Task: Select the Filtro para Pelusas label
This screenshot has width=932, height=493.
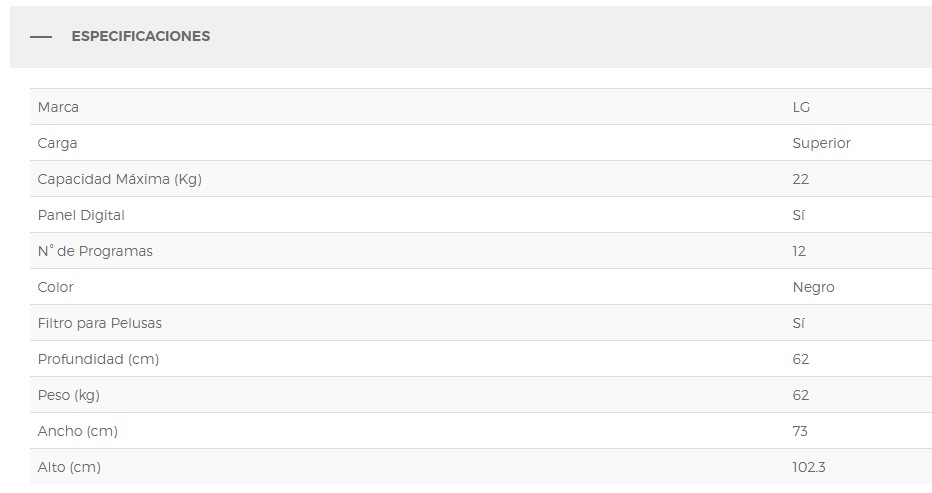Action: (99, 323)
